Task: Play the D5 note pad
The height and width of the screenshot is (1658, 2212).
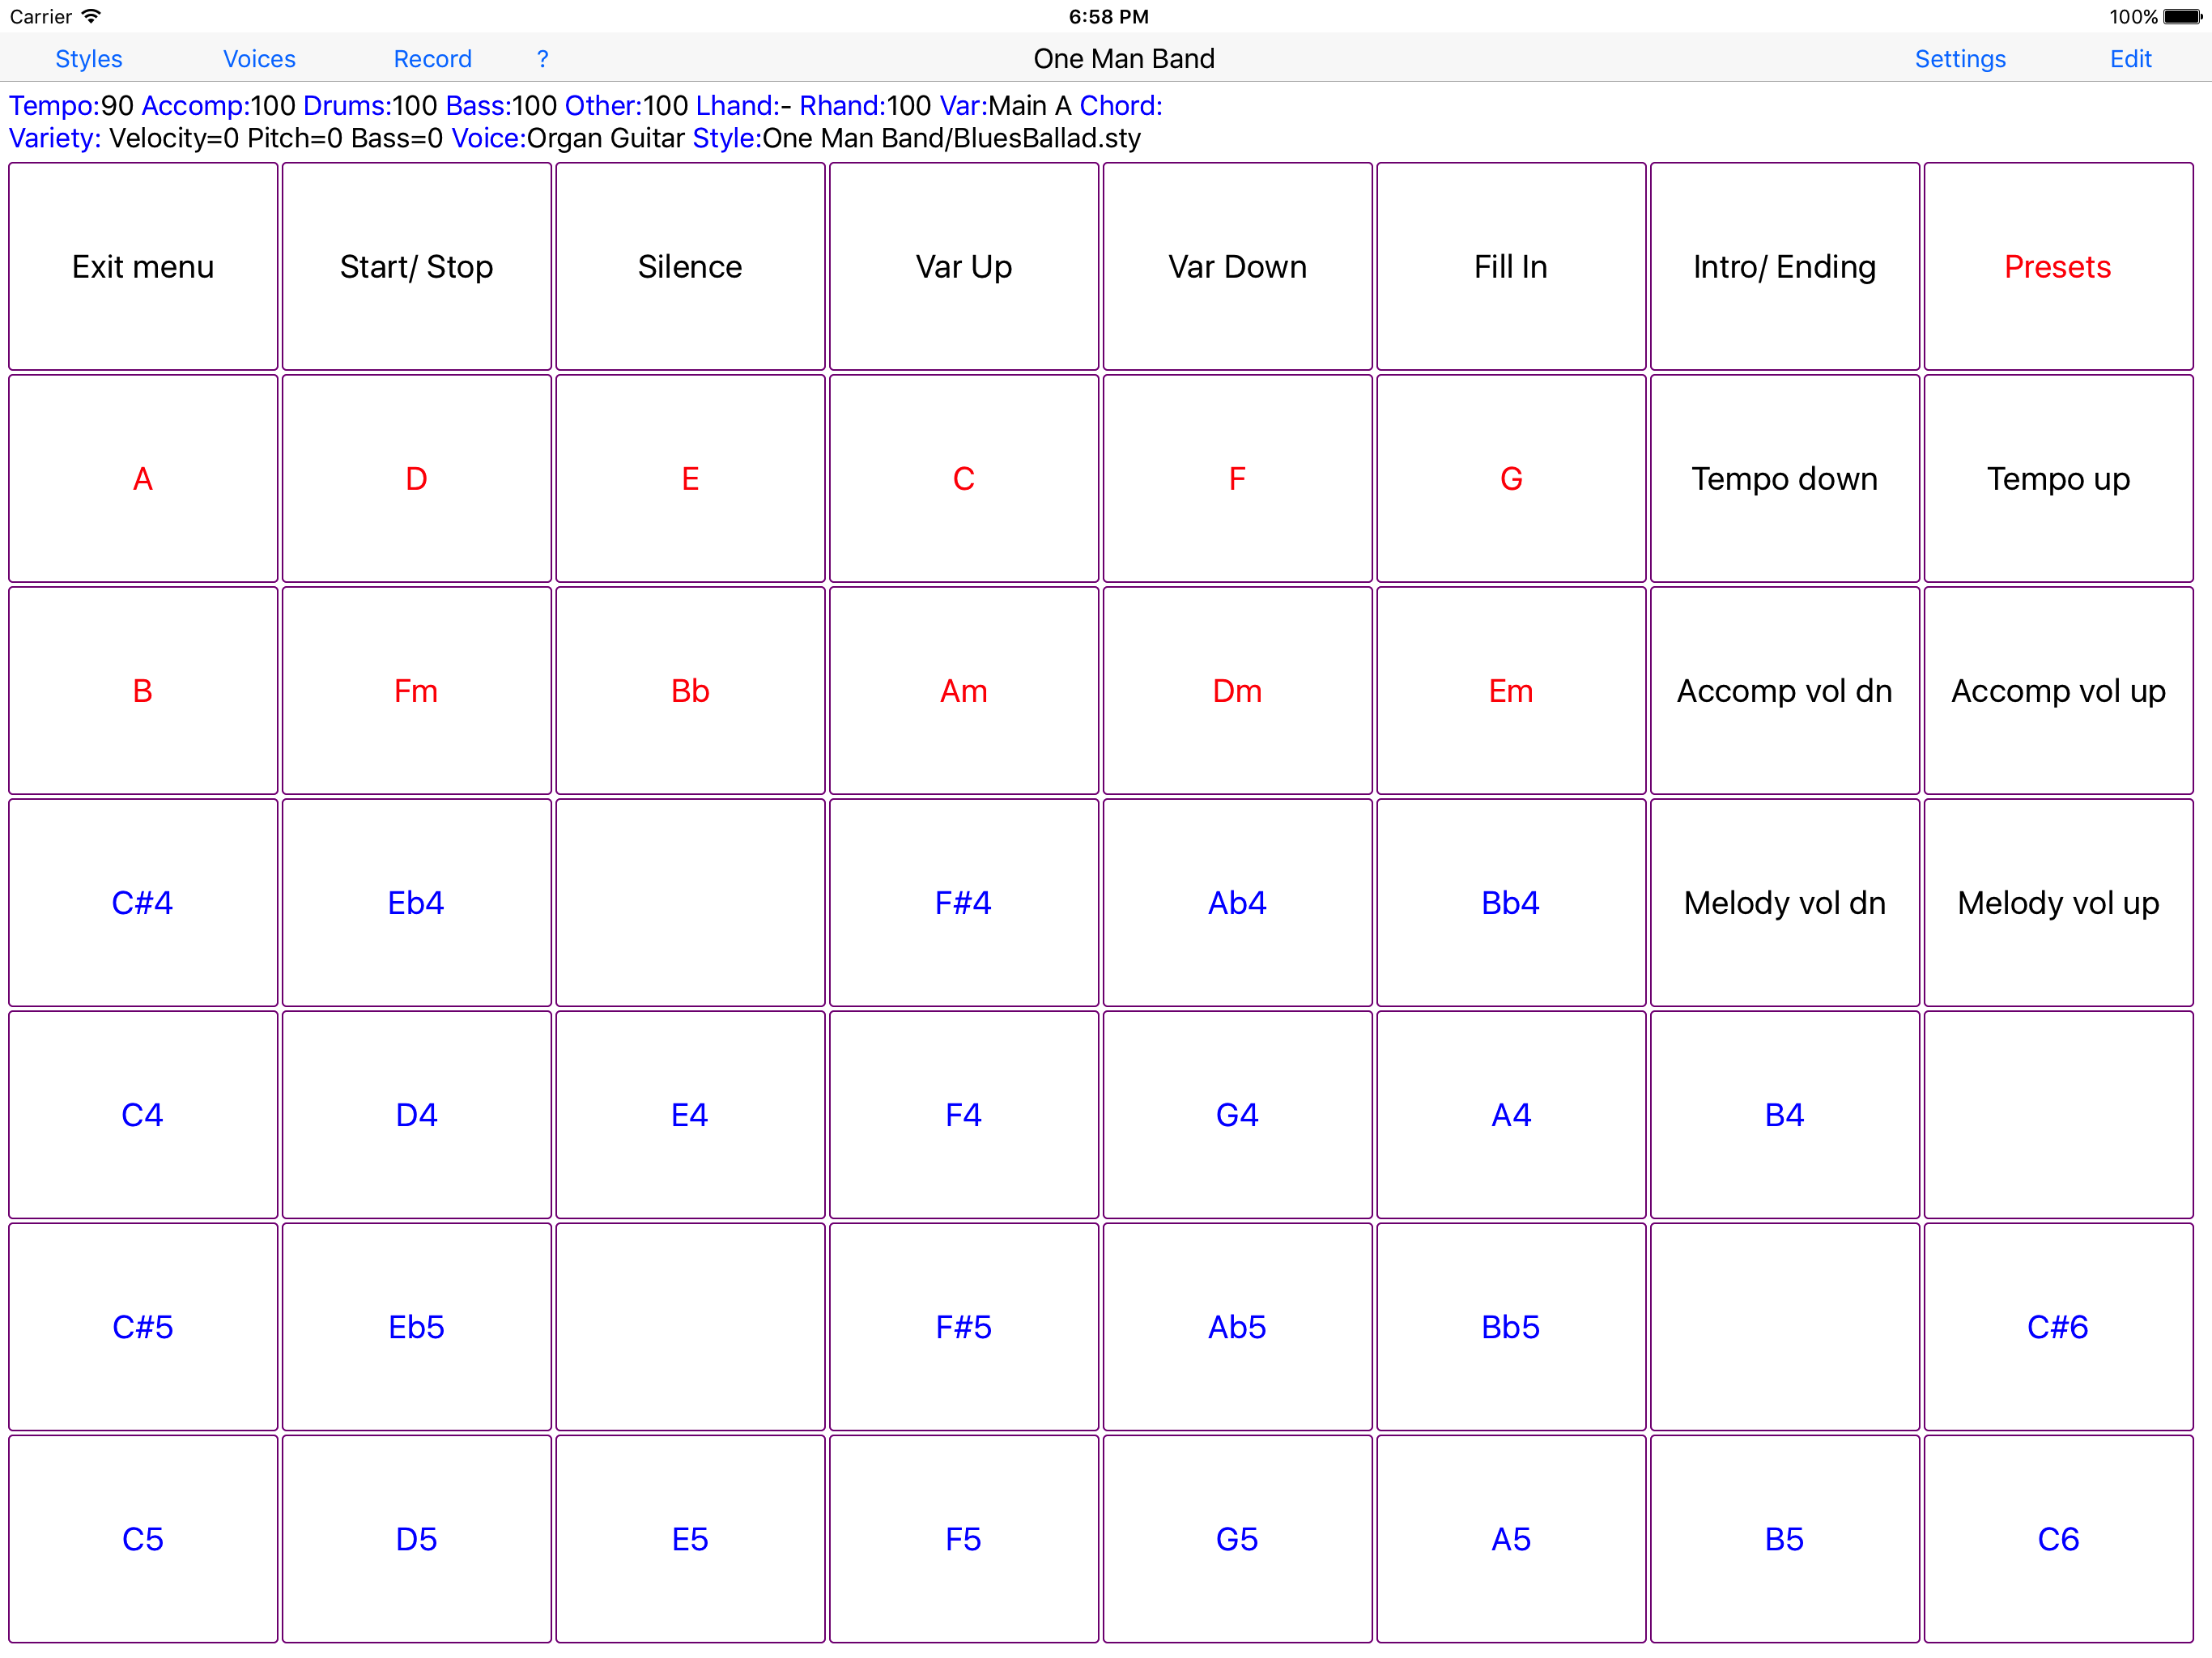Action: 417,1539
